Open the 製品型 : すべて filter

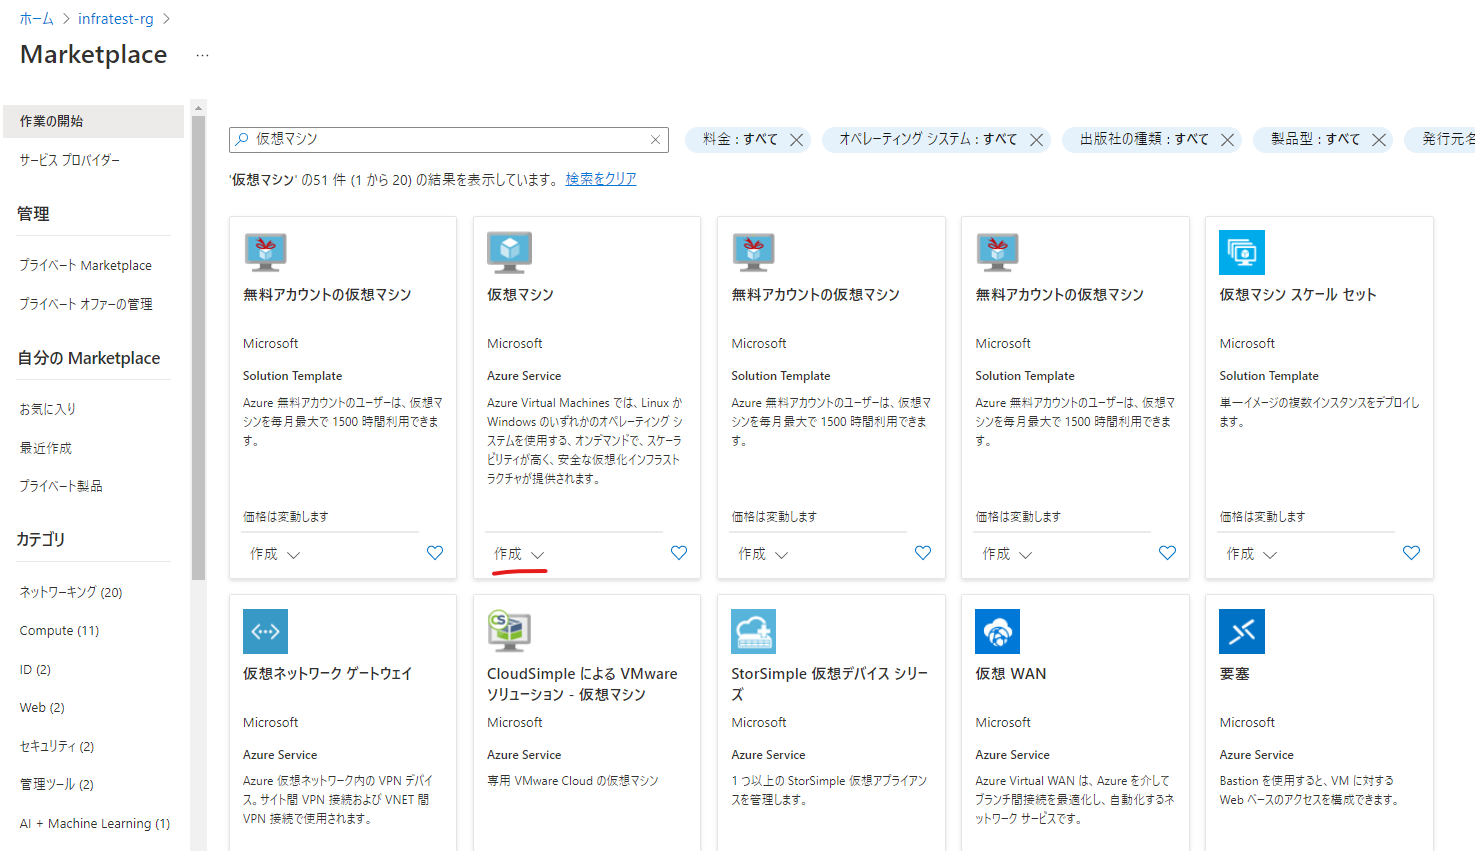[1315, 140]
